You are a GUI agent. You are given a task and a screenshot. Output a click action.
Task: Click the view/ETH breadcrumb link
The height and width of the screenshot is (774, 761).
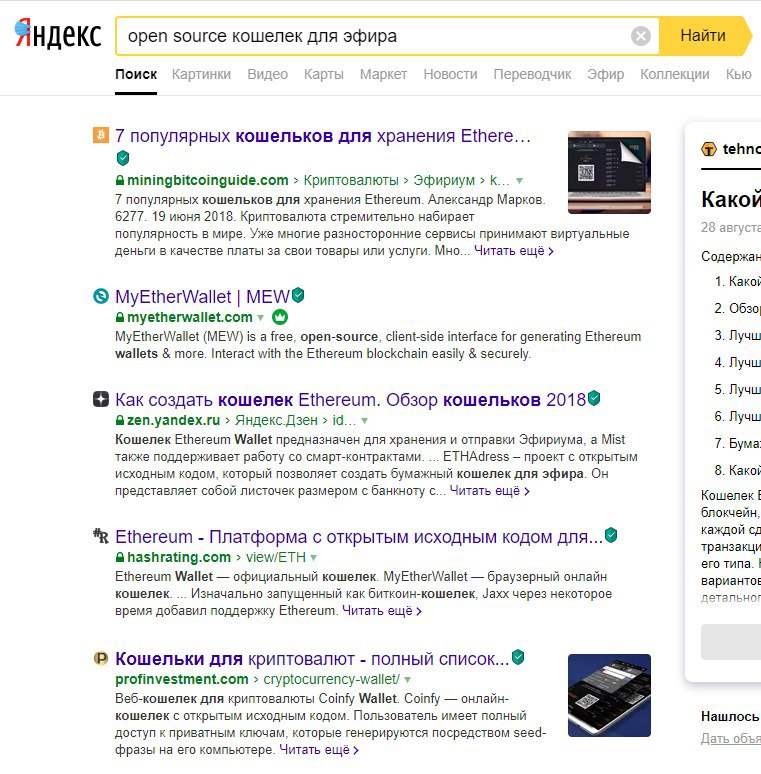click(276, 557)
